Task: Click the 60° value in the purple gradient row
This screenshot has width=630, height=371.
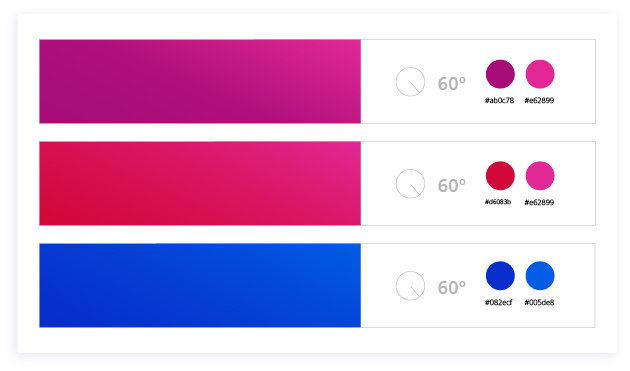Action: click(452, 84)
